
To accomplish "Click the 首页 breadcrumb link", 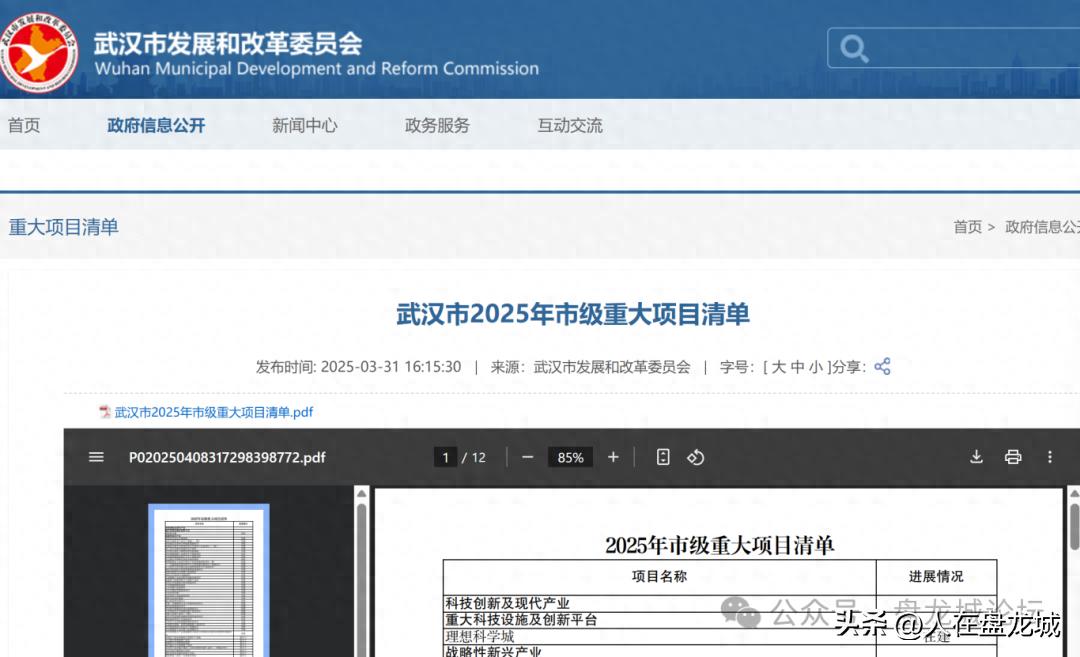I will point(968,227).
